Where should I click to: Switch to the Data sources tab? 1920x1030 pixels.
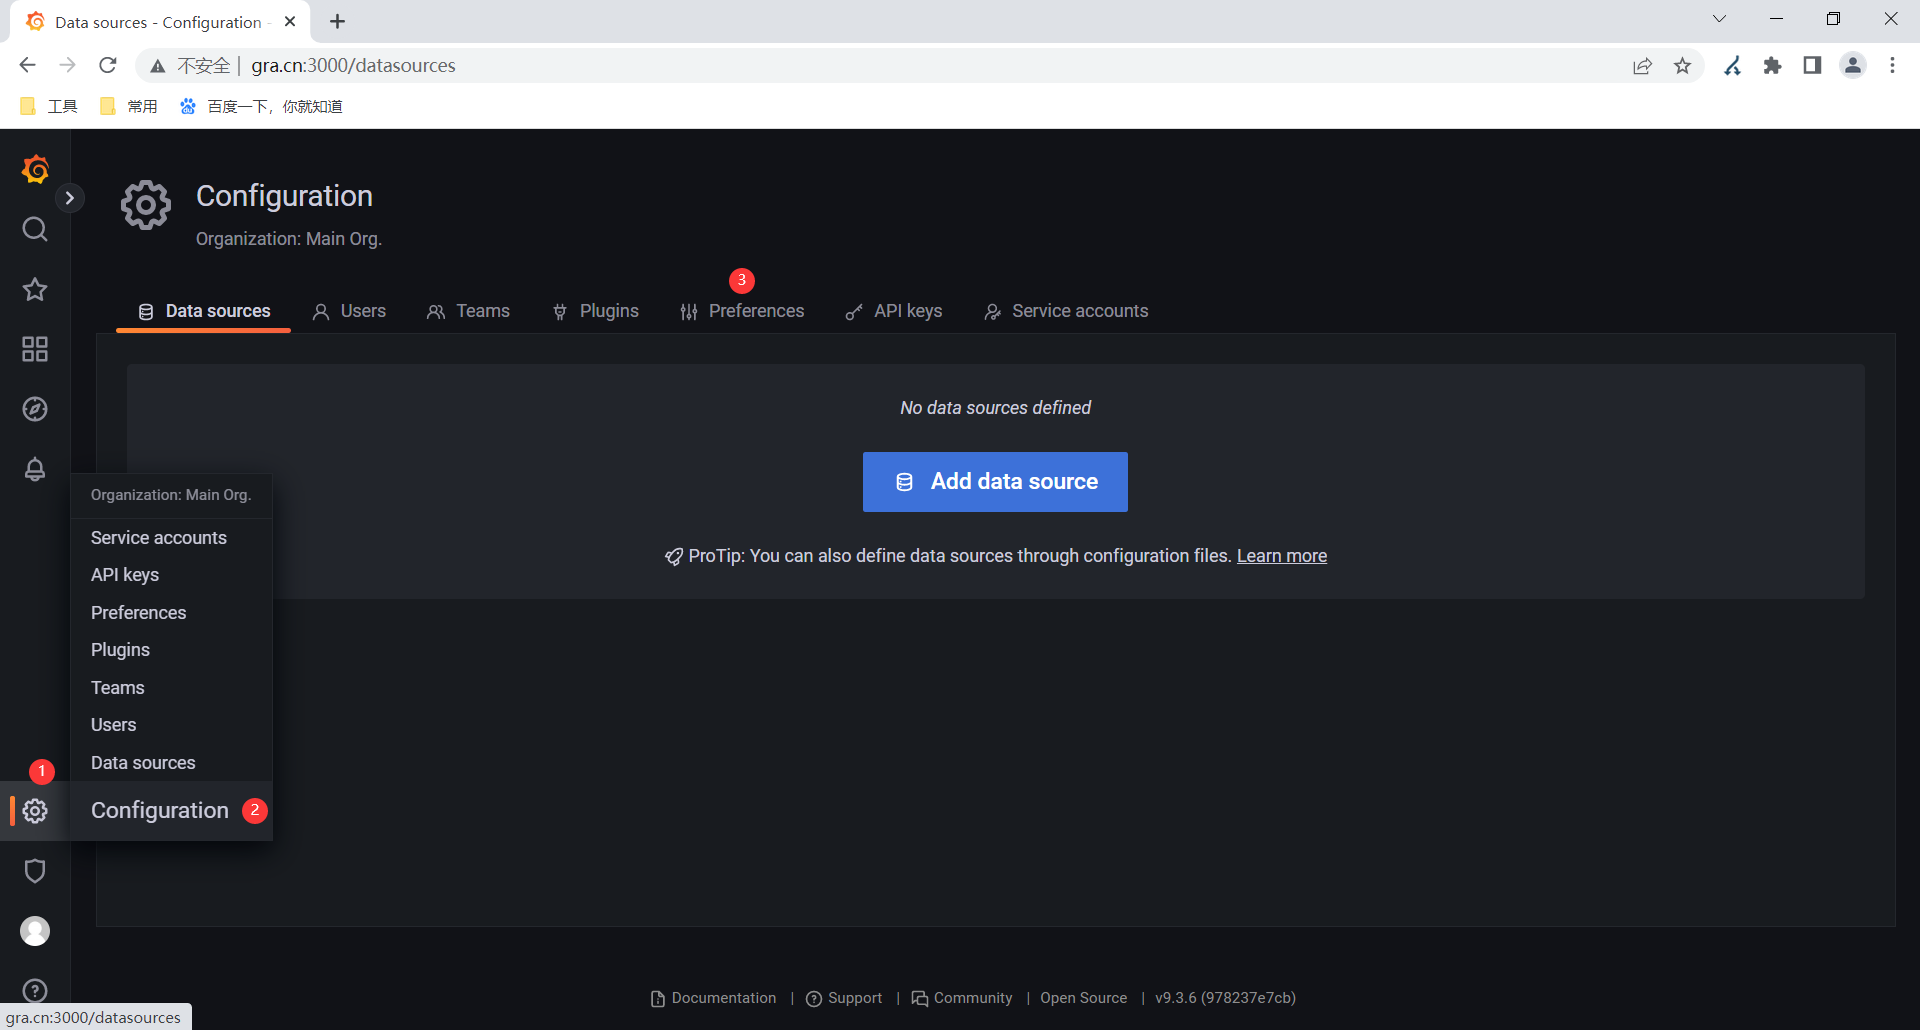[204, 311]
